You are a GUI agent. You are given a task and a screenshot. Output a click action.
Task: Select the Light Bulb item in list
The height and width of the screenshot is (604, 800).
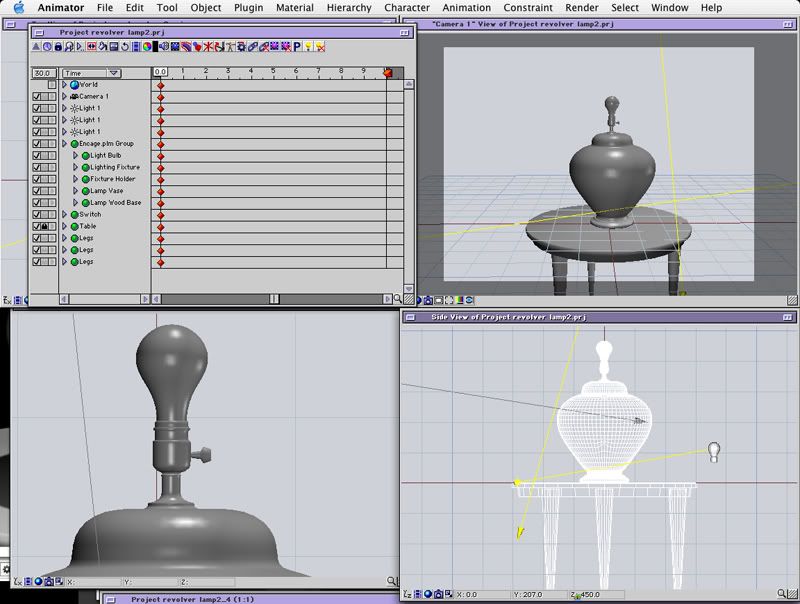pyautogui.click(x=105, y=155)
